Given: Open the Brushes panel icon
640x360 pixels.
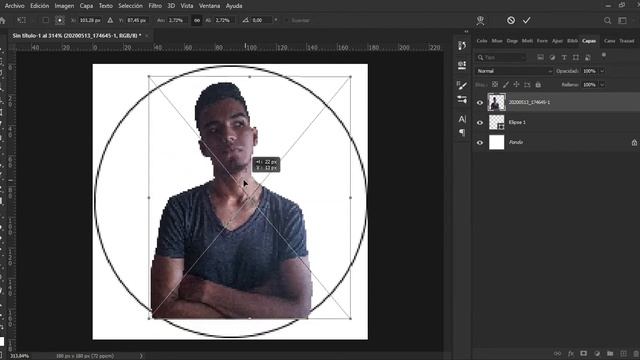Looking at the screenshot, I should 462,85.
